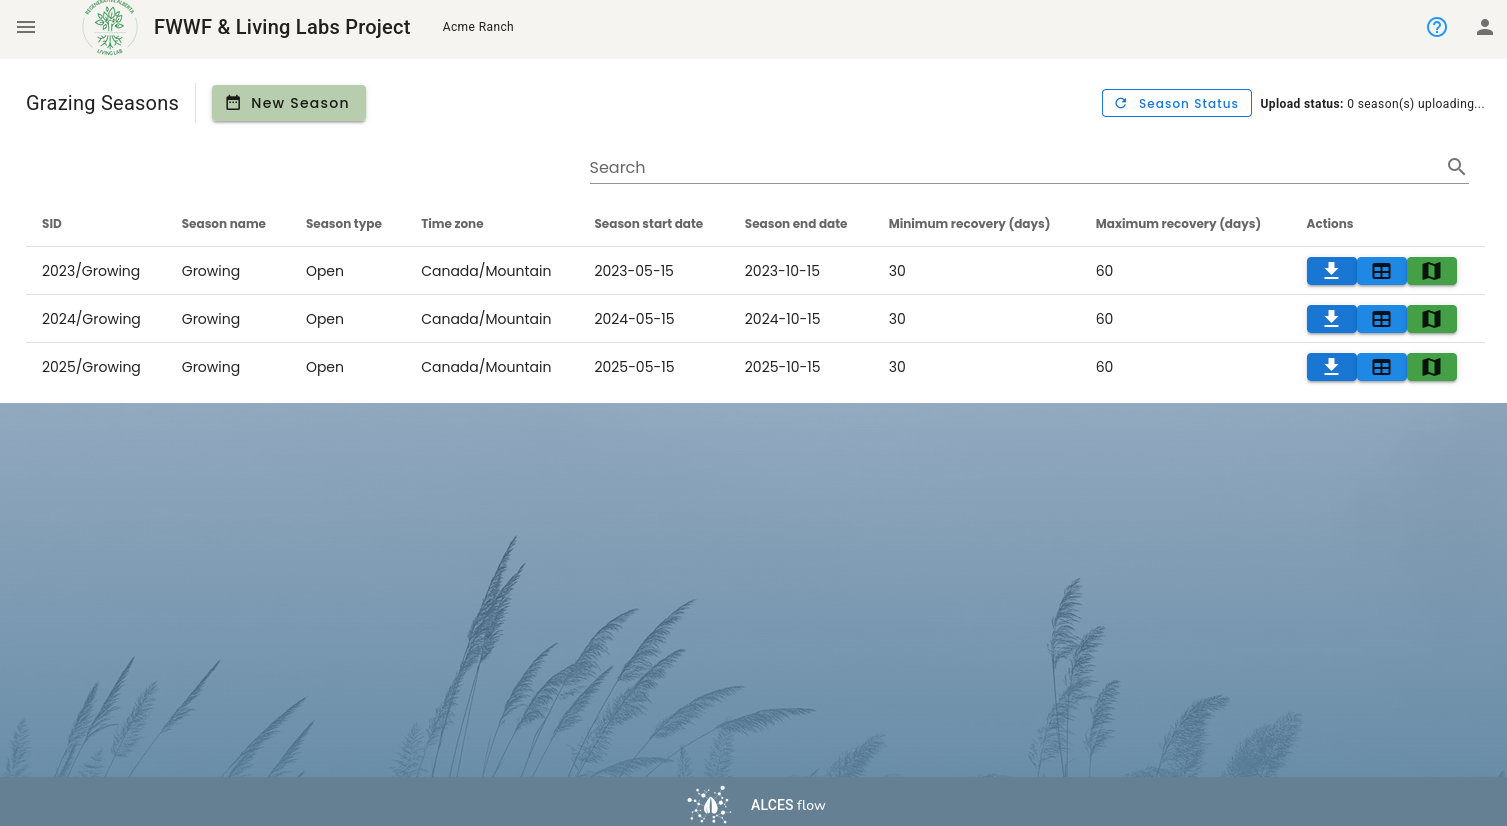Click Open type in the 2025/Growing row

point(325,367)
